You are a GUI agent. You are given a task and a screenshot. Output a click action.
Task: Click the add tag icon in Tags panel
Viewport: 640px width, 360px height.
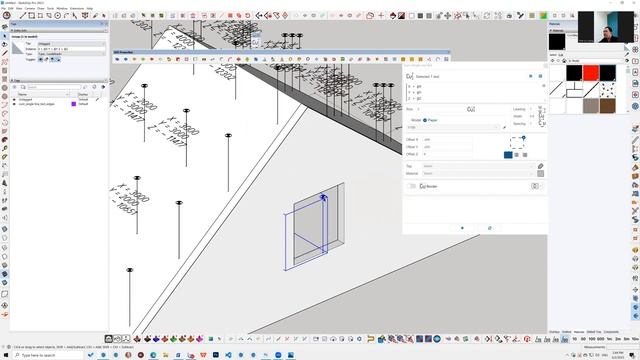(15, 87)
